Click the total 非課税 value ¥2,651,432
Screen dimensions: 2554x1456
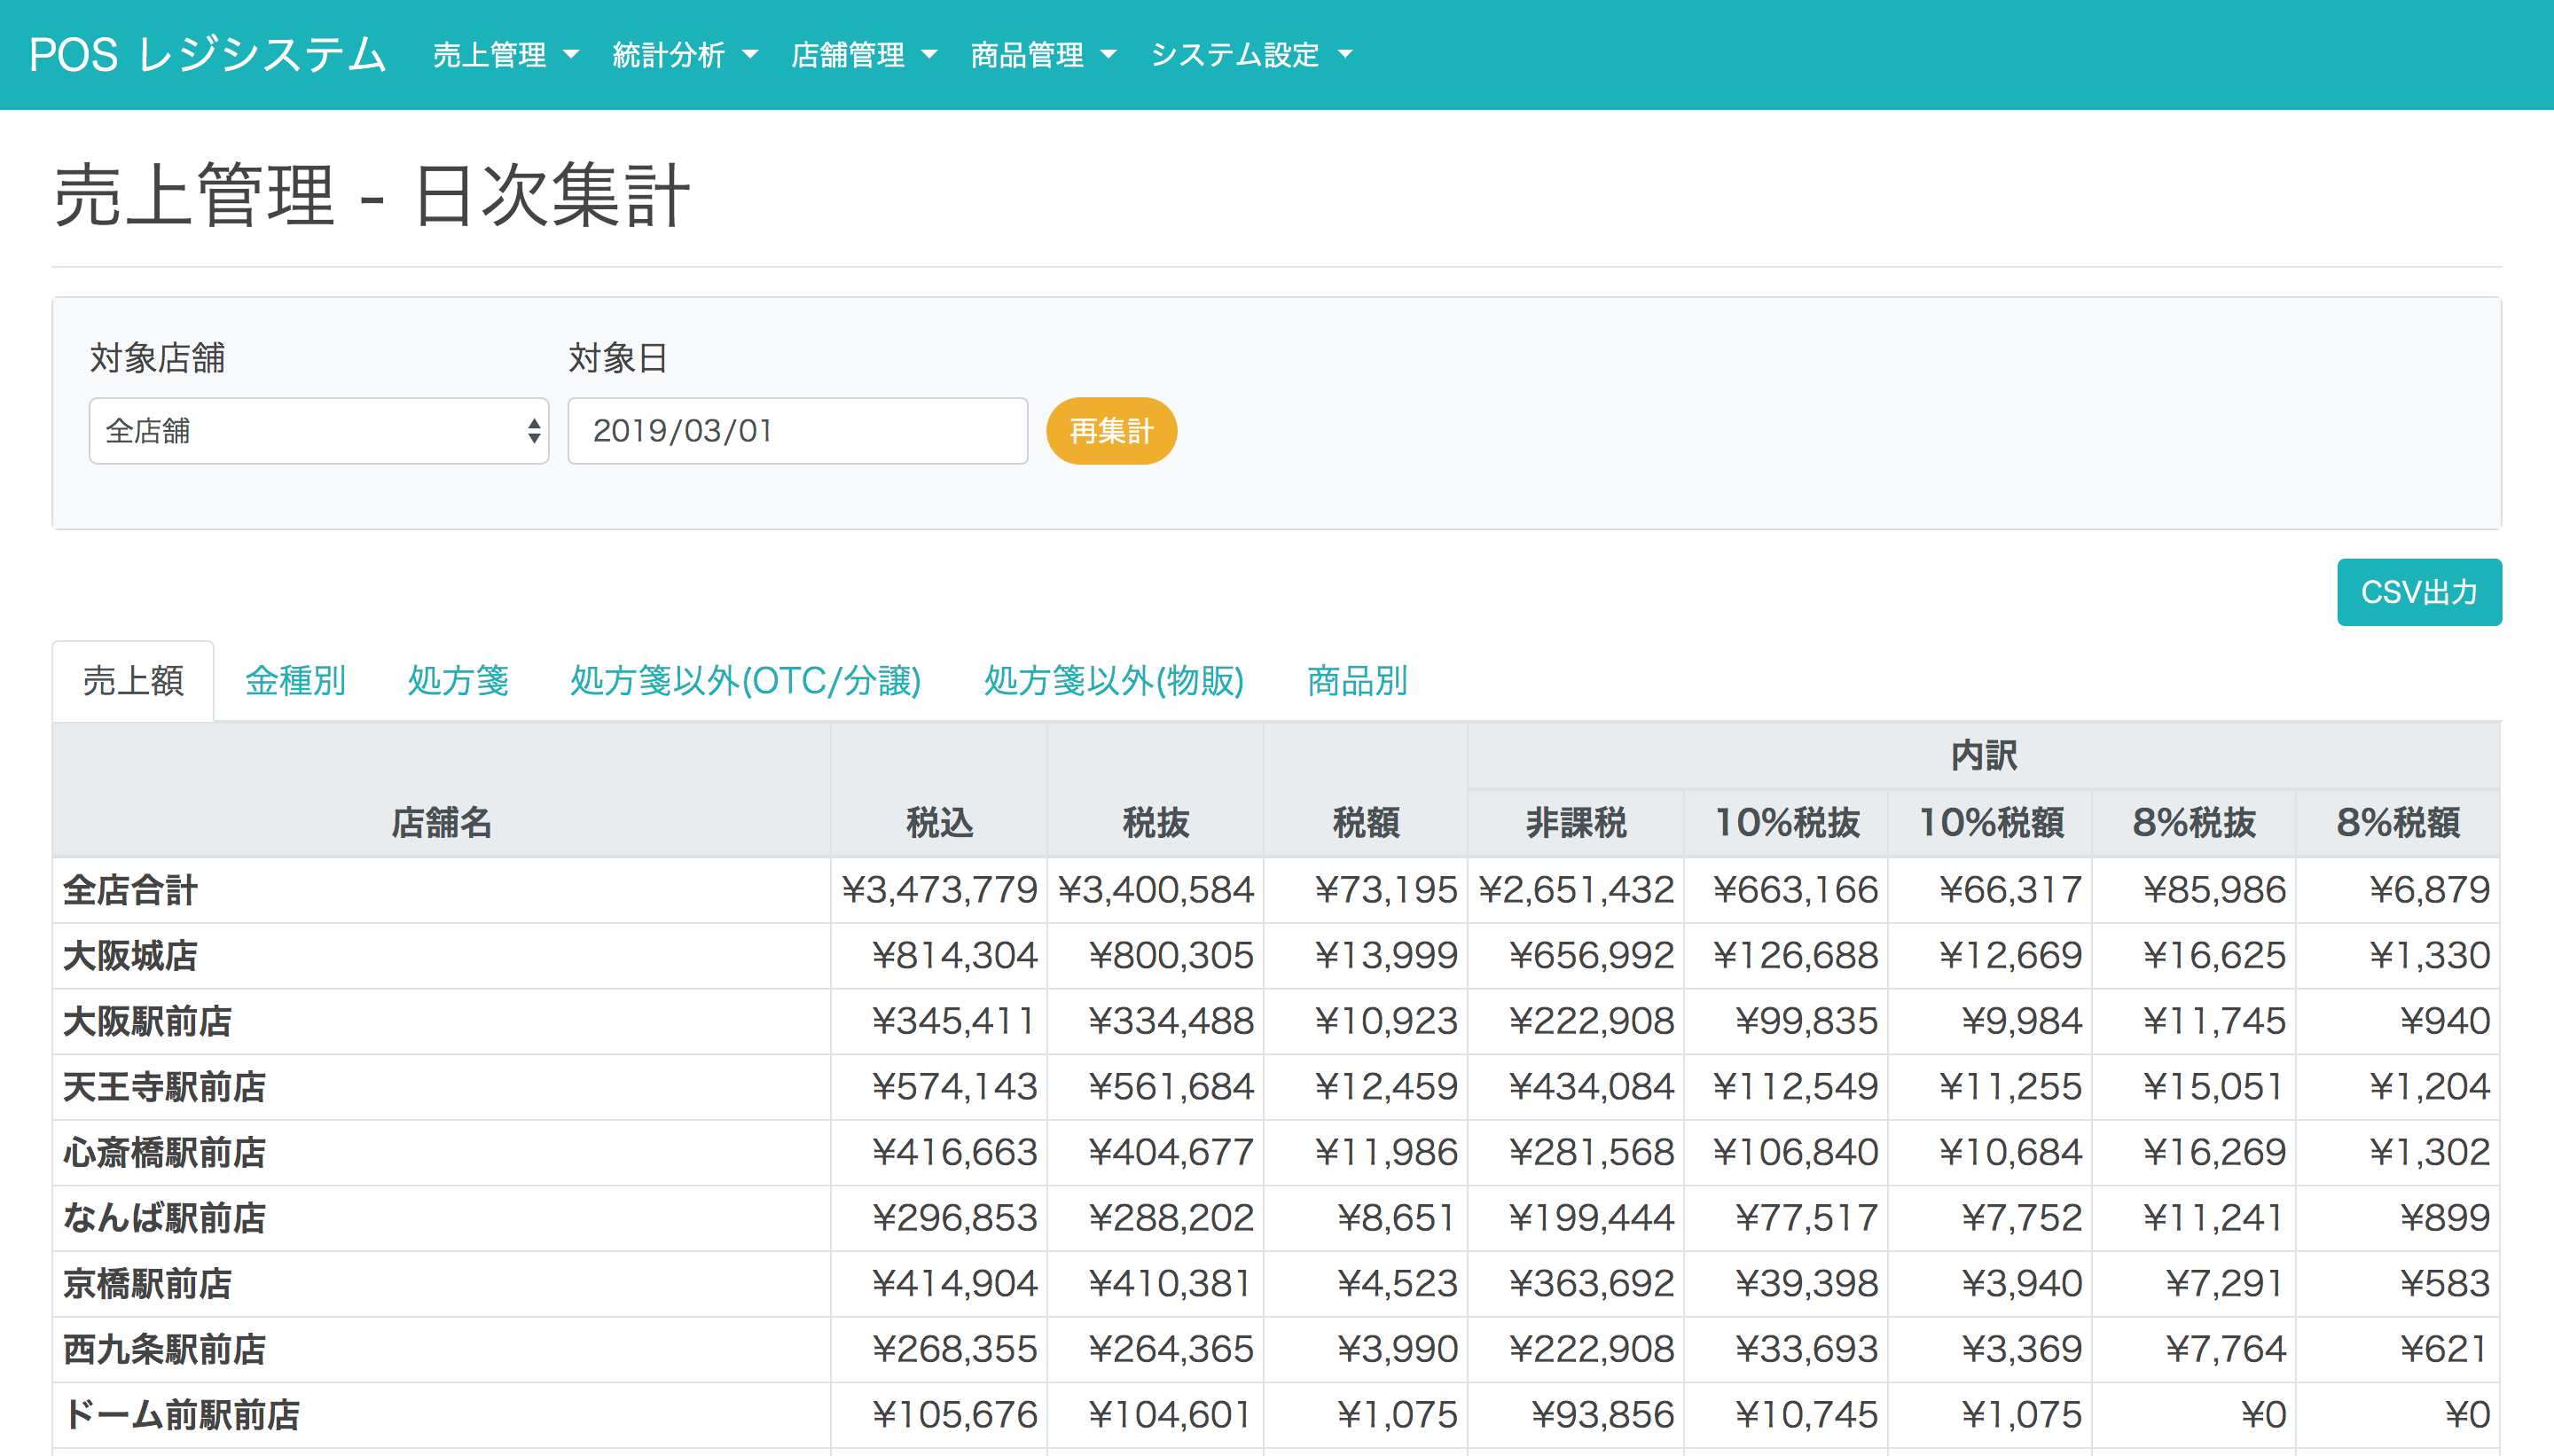1576,890
